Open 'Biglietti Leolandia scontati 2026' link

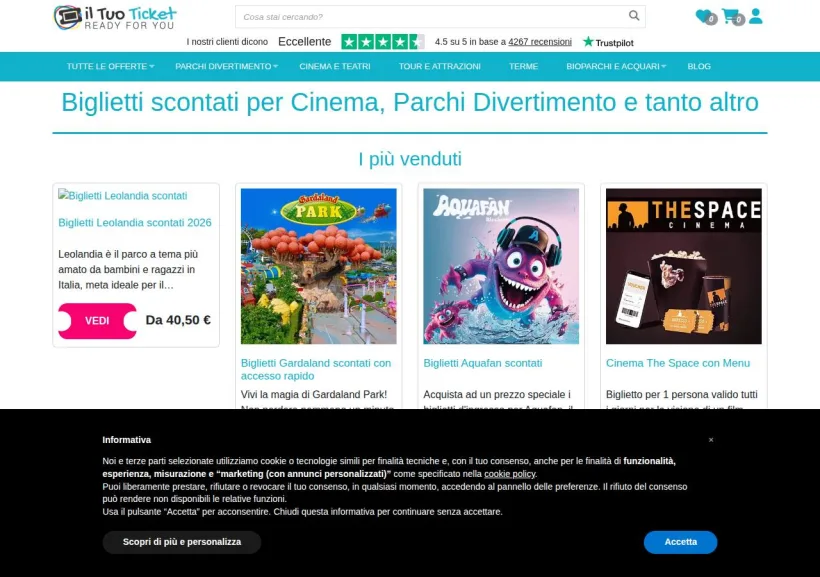pyautogui.click(x=135, y=223)
